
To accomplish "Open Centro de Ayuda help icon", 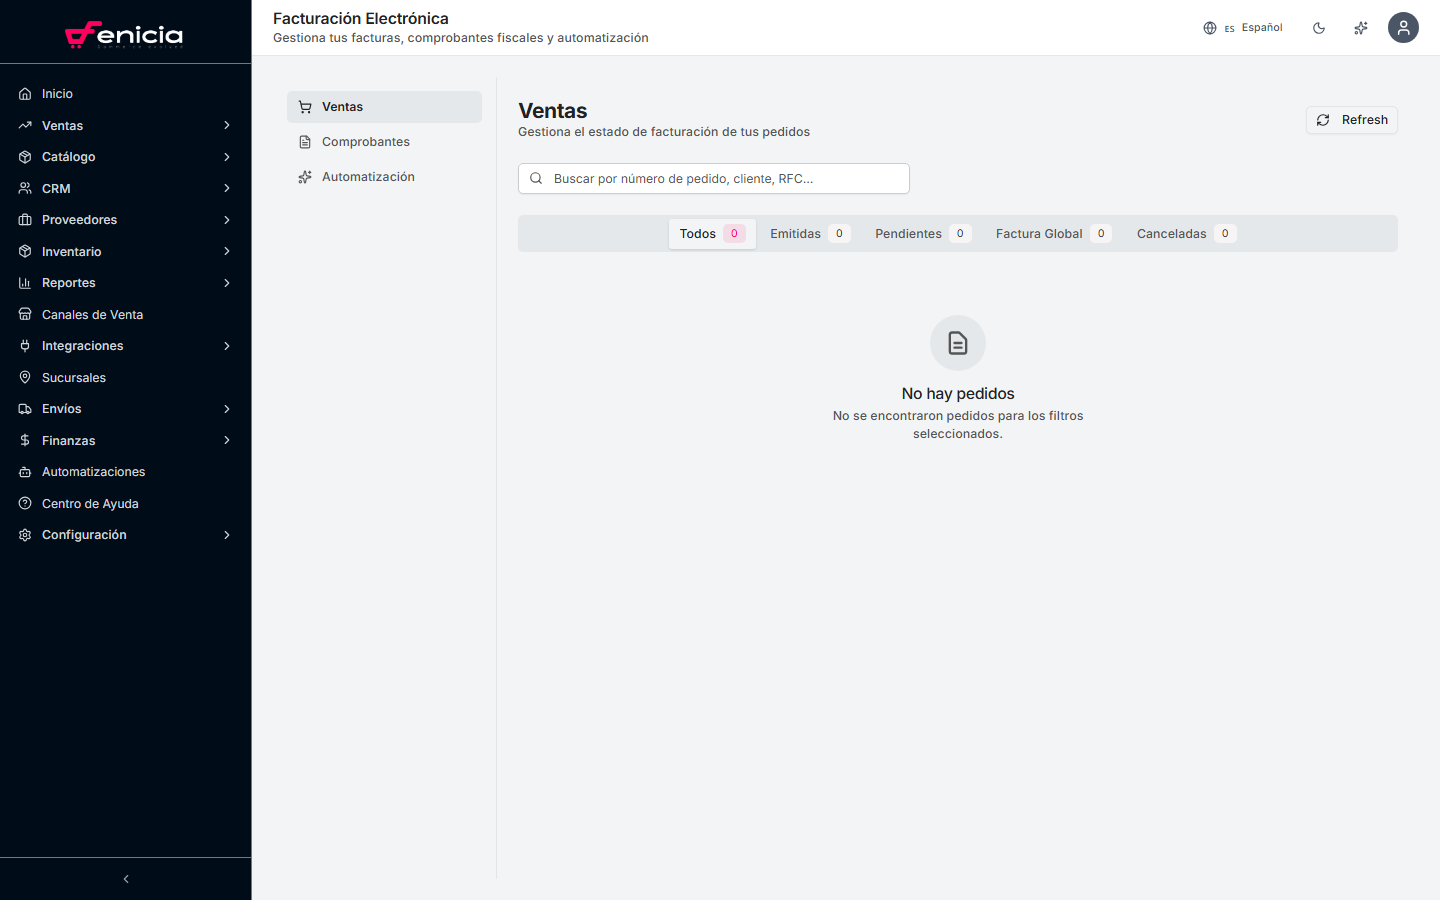I will click(x=25, y=504).
